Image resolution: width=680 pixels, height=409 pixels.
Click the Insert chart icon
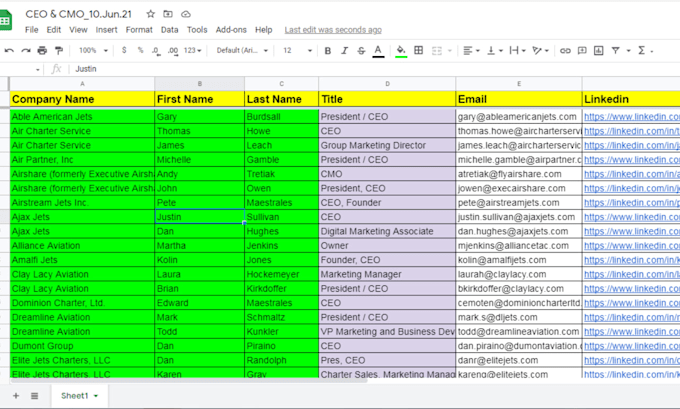[598, 51]
